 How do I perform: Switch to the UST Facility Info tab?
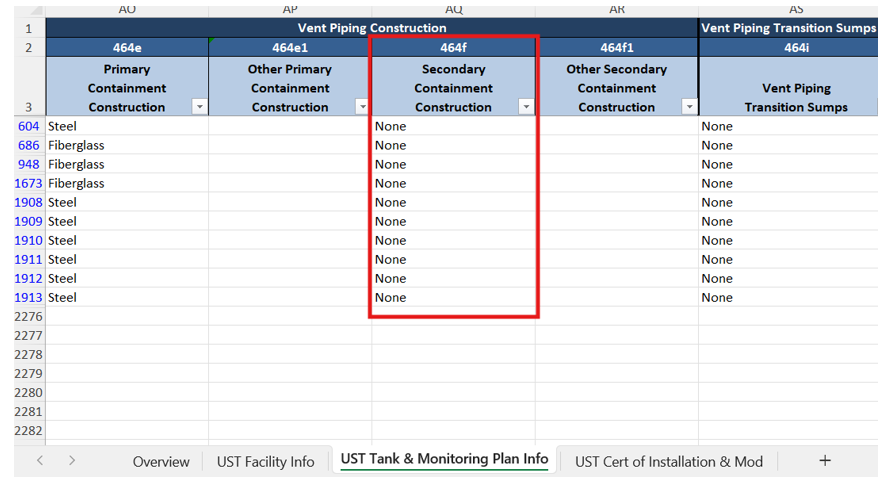(x=265, y=462)
